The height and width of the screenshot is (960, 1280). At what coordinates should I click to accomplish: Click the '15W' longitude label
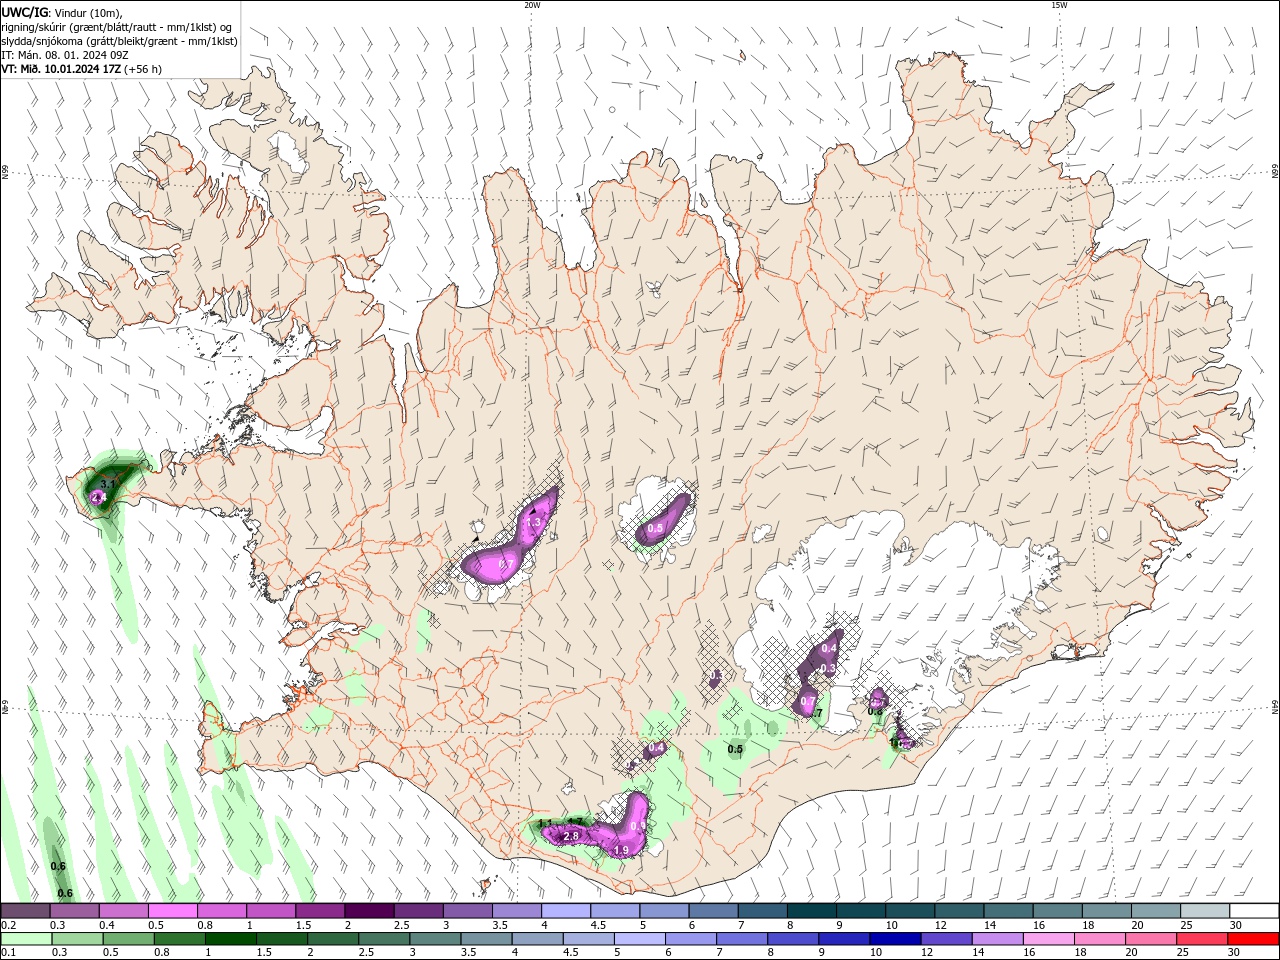tap(1058, 5)
